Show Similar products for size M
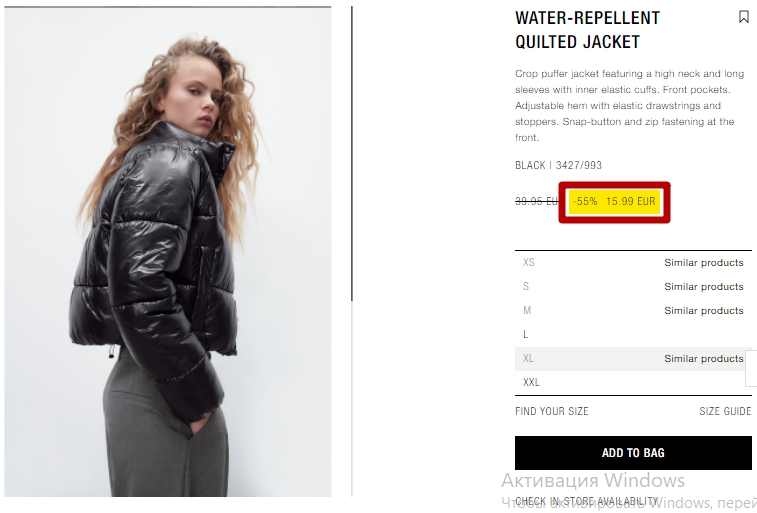 (x=703, y=310)
